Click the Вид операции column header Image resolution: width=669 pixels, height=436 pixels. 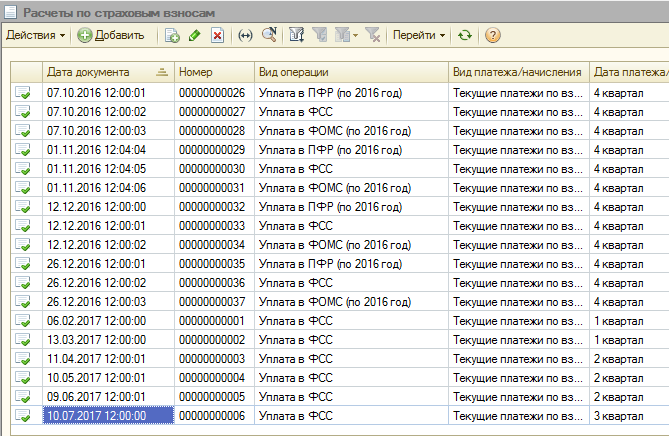(x=350, y=72)
